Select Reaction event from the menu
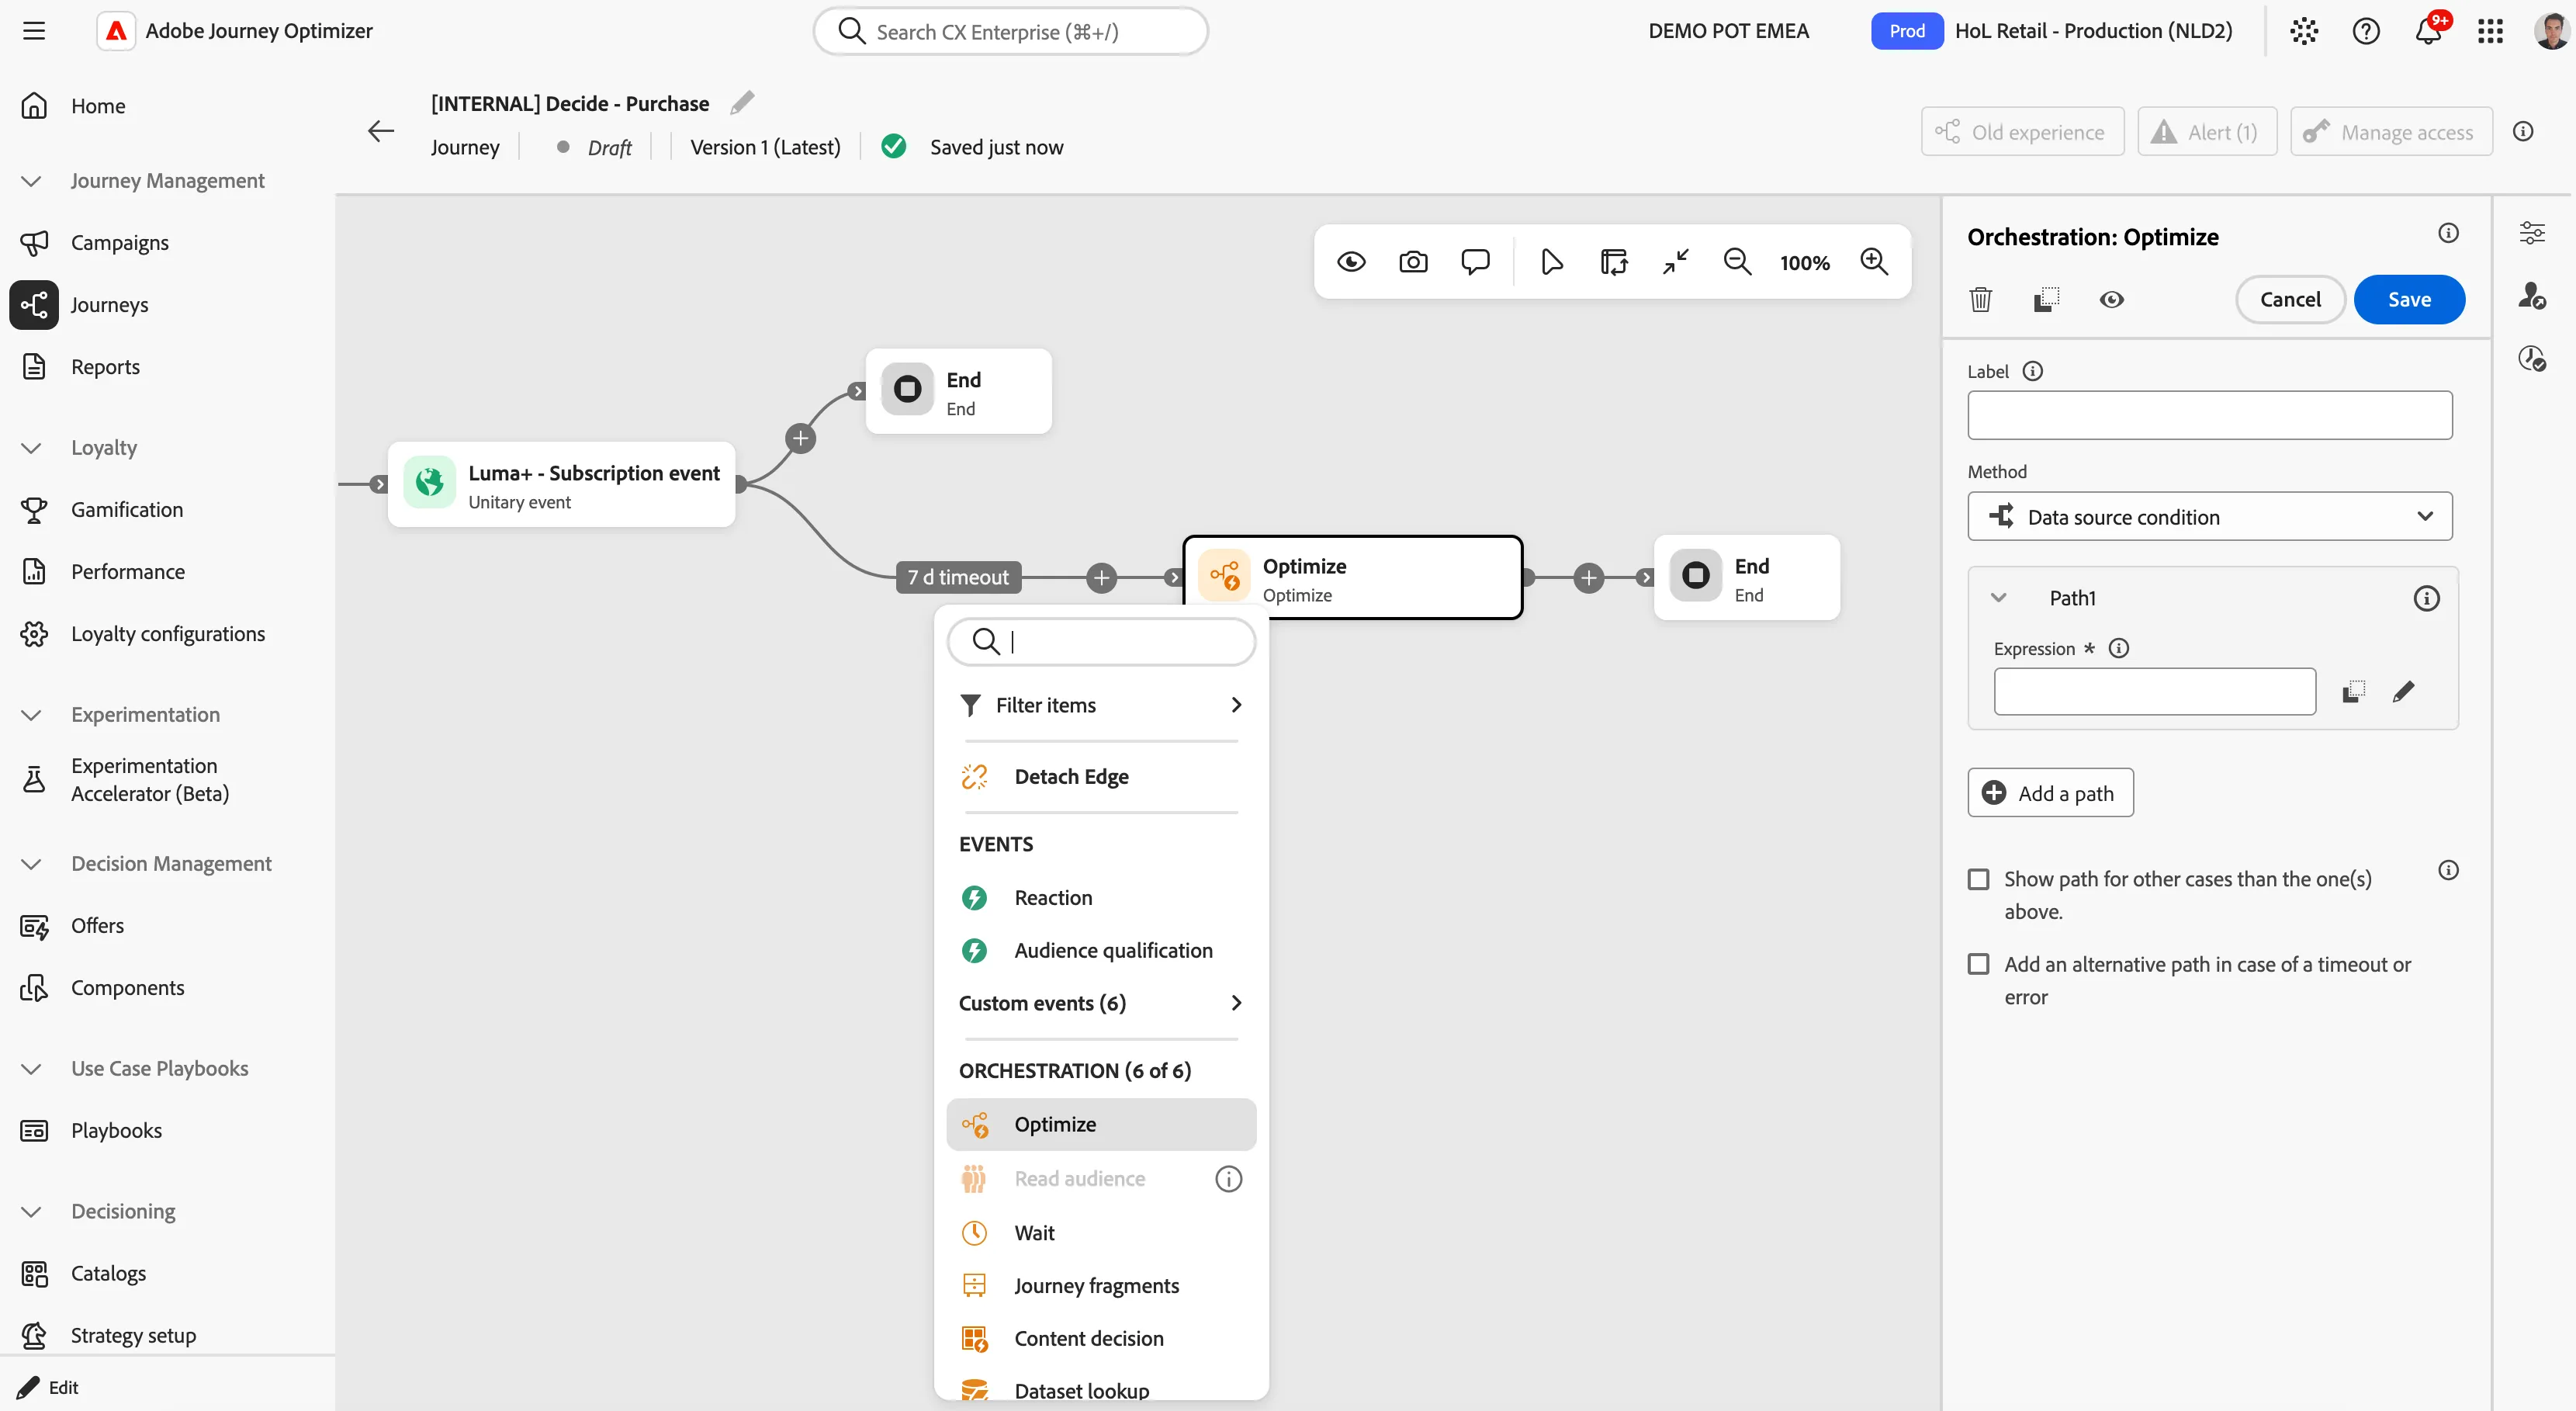 click(1101, 898)
